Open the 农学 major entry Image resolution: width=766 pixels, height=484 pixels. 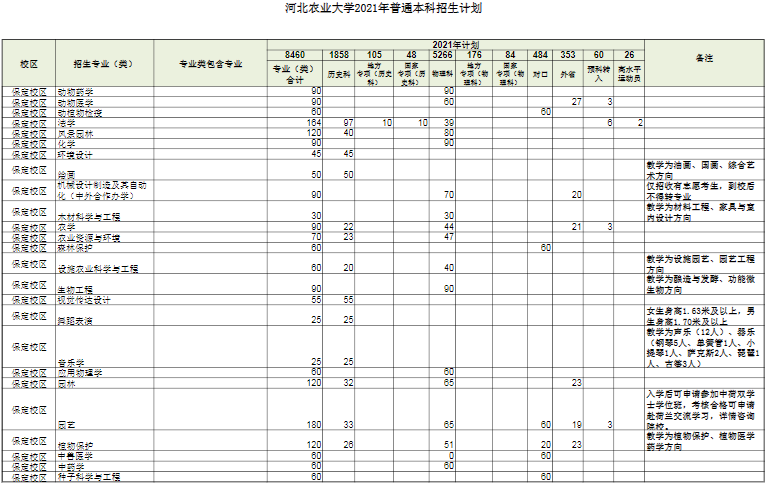pos(66,228)
